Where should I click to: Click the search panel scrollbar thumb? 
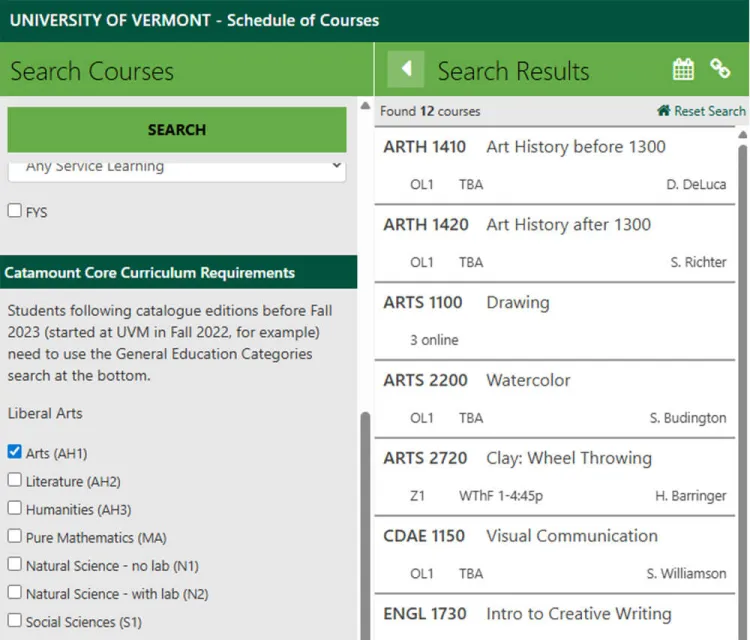coord(365,525)
